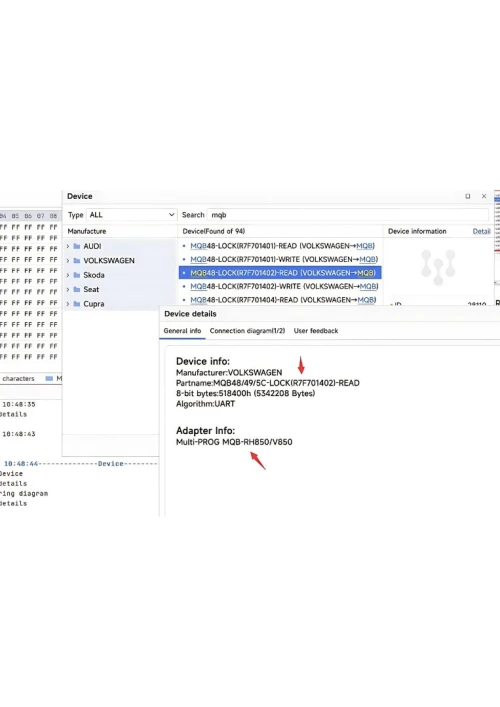This screenshot has width=500, height=707.
Task: Select the Skoda folder icon
Action: pyautogui.click(x=77, y=275)
